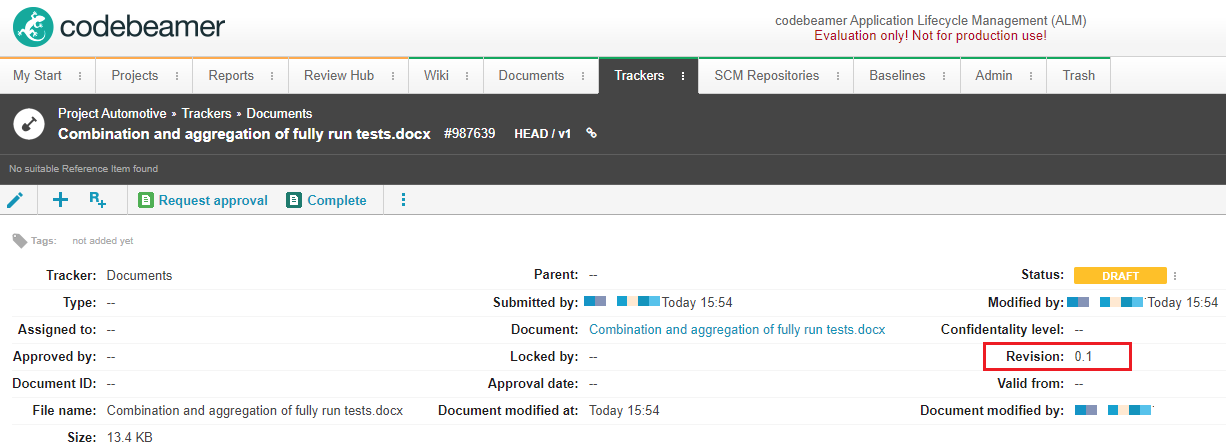Click the Revision value 0.1 field
1226x445 pixels.
point(1083,356)
